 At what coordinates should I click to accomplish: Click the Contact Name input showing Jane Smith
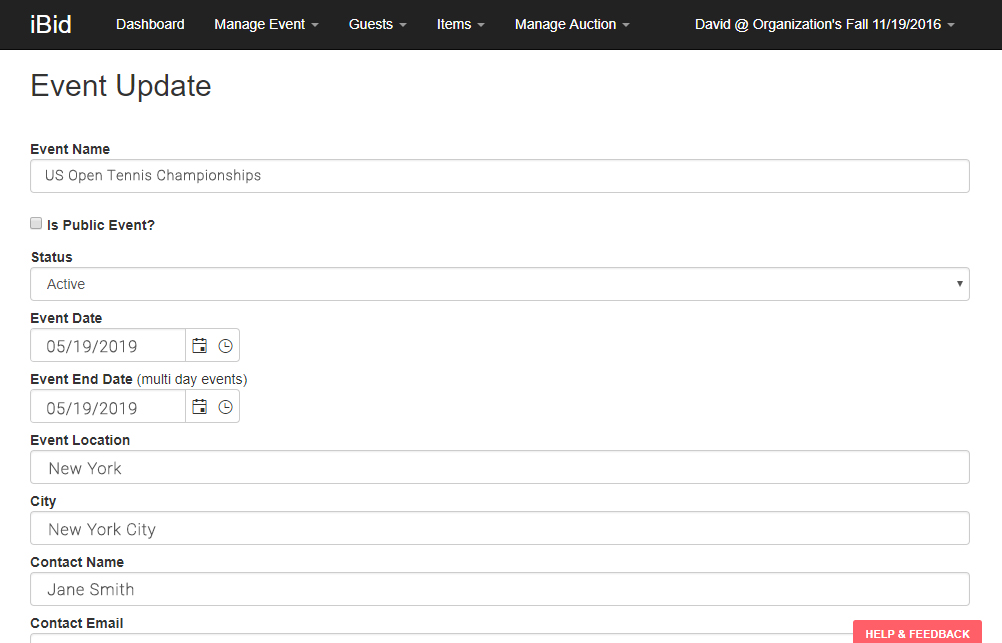tap(500, 589)
